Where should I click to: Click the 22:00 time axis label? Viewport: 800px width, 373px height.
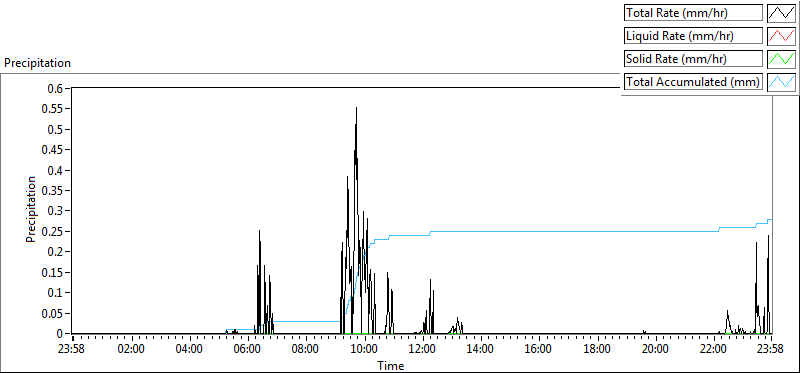(x=713, y=350)
